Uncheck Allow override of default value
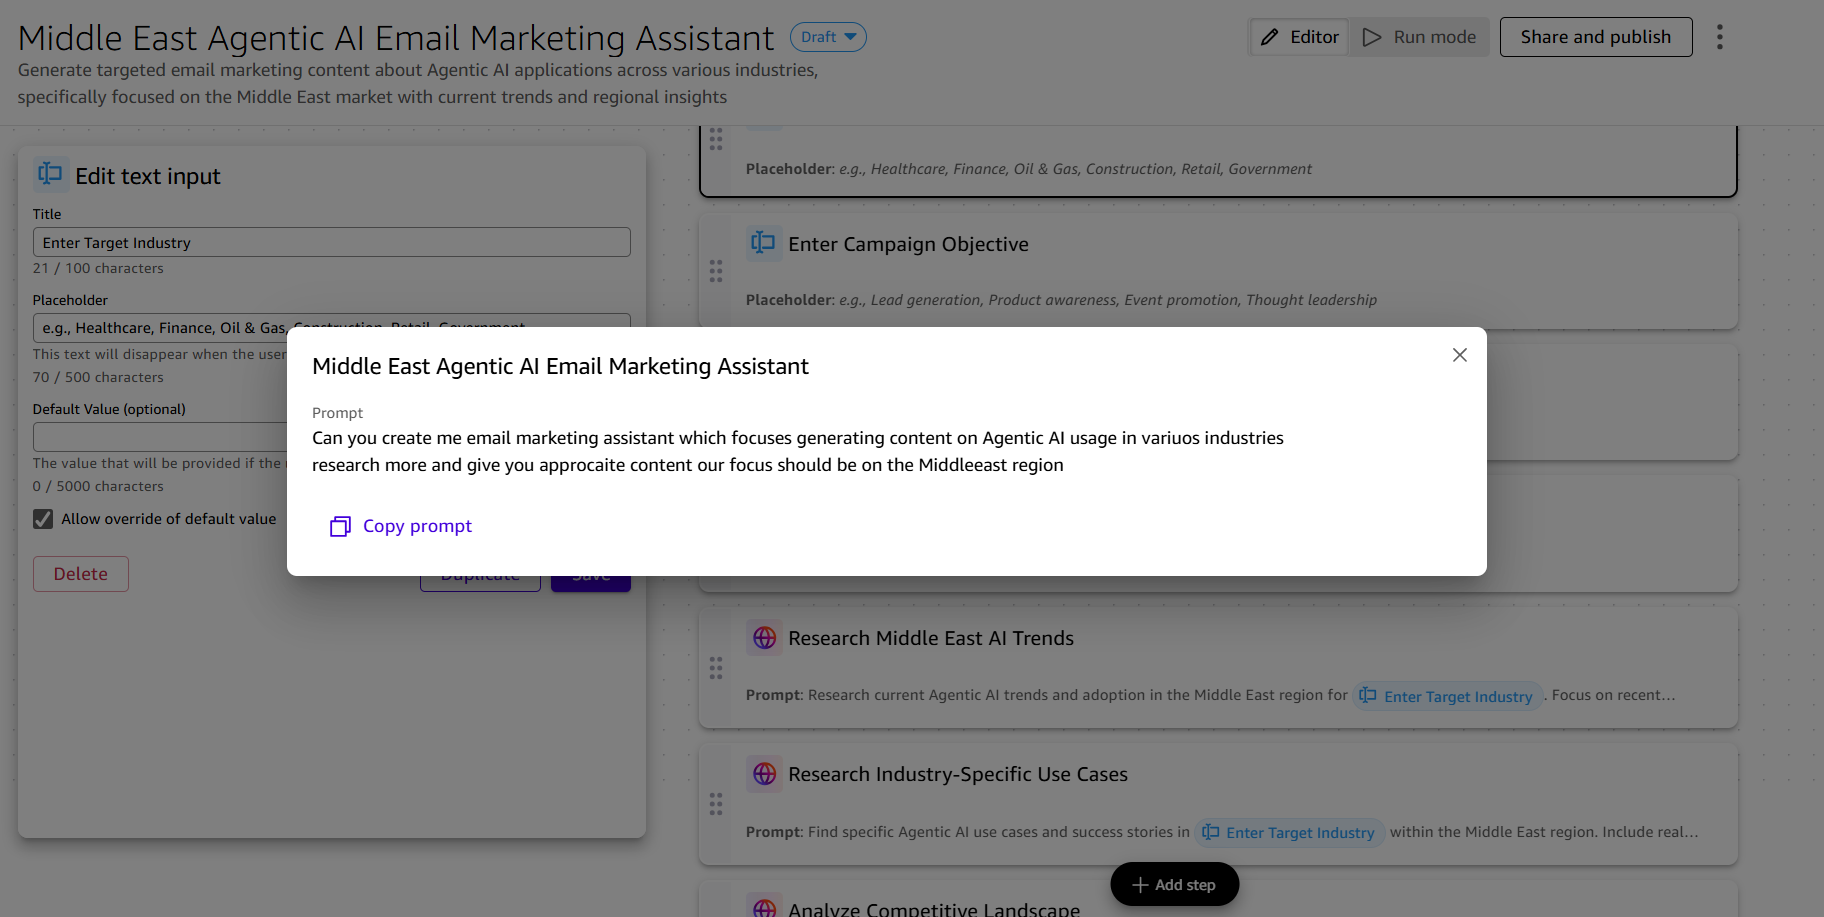This screenshot has width=1824, height=917. coord(42,518)
